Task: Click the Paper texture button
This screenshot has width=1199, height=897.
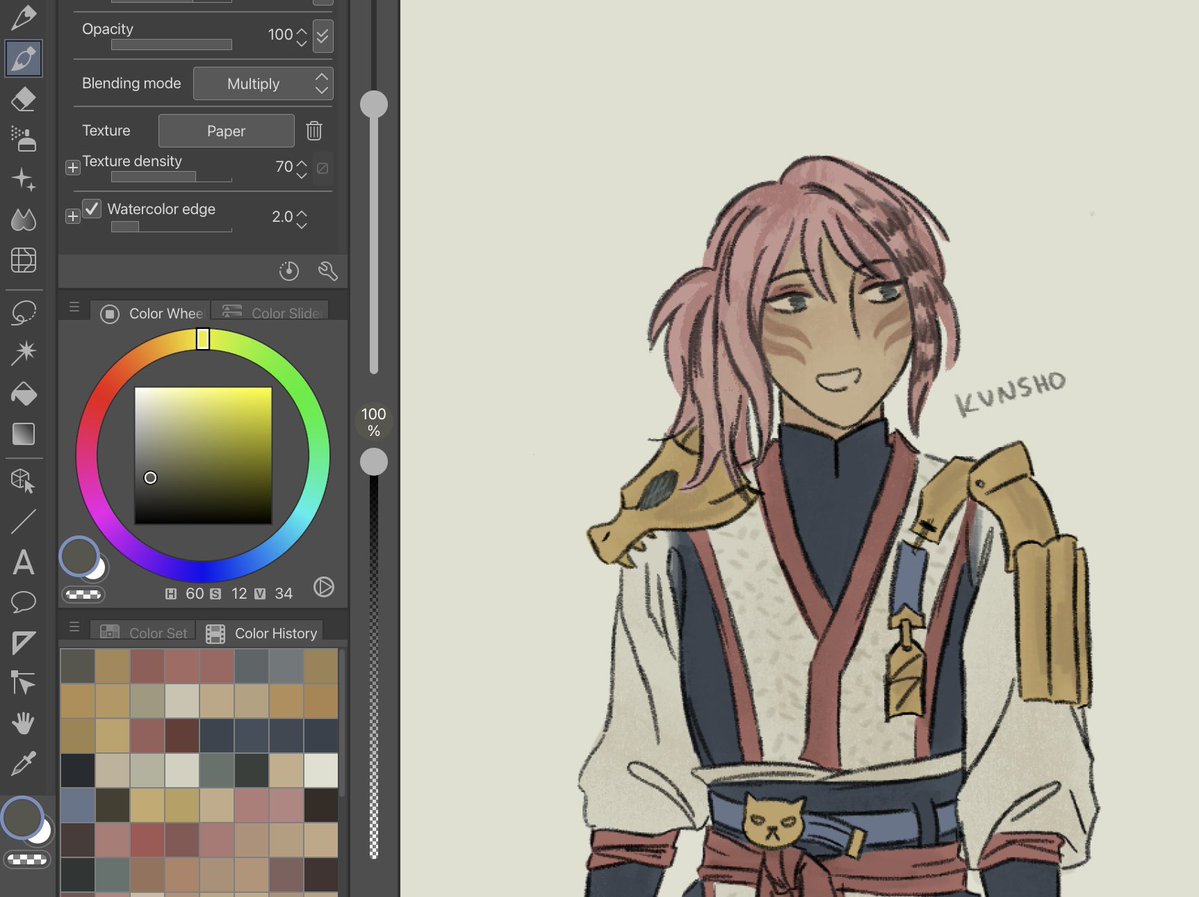Action: [226, 131]
